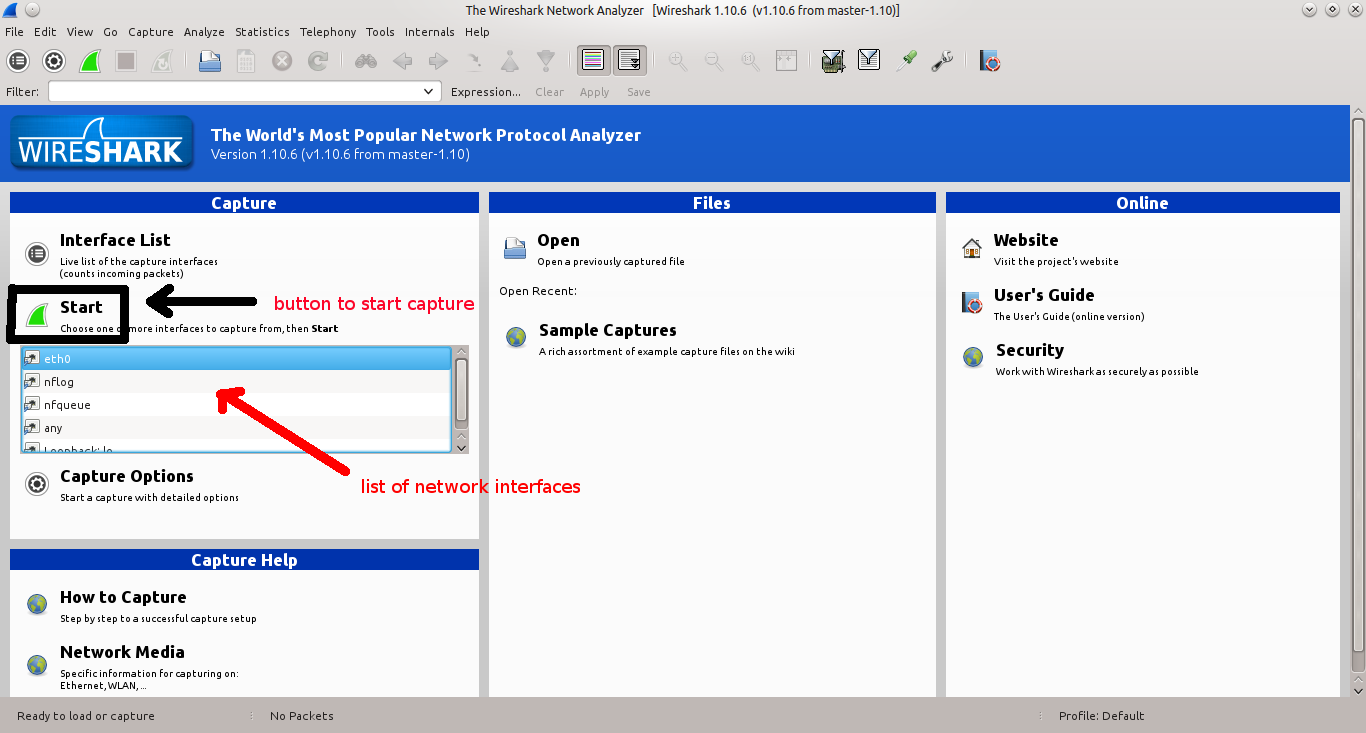
Task: Expand the Filter history dropdown arrow
Action: (430, 91)
